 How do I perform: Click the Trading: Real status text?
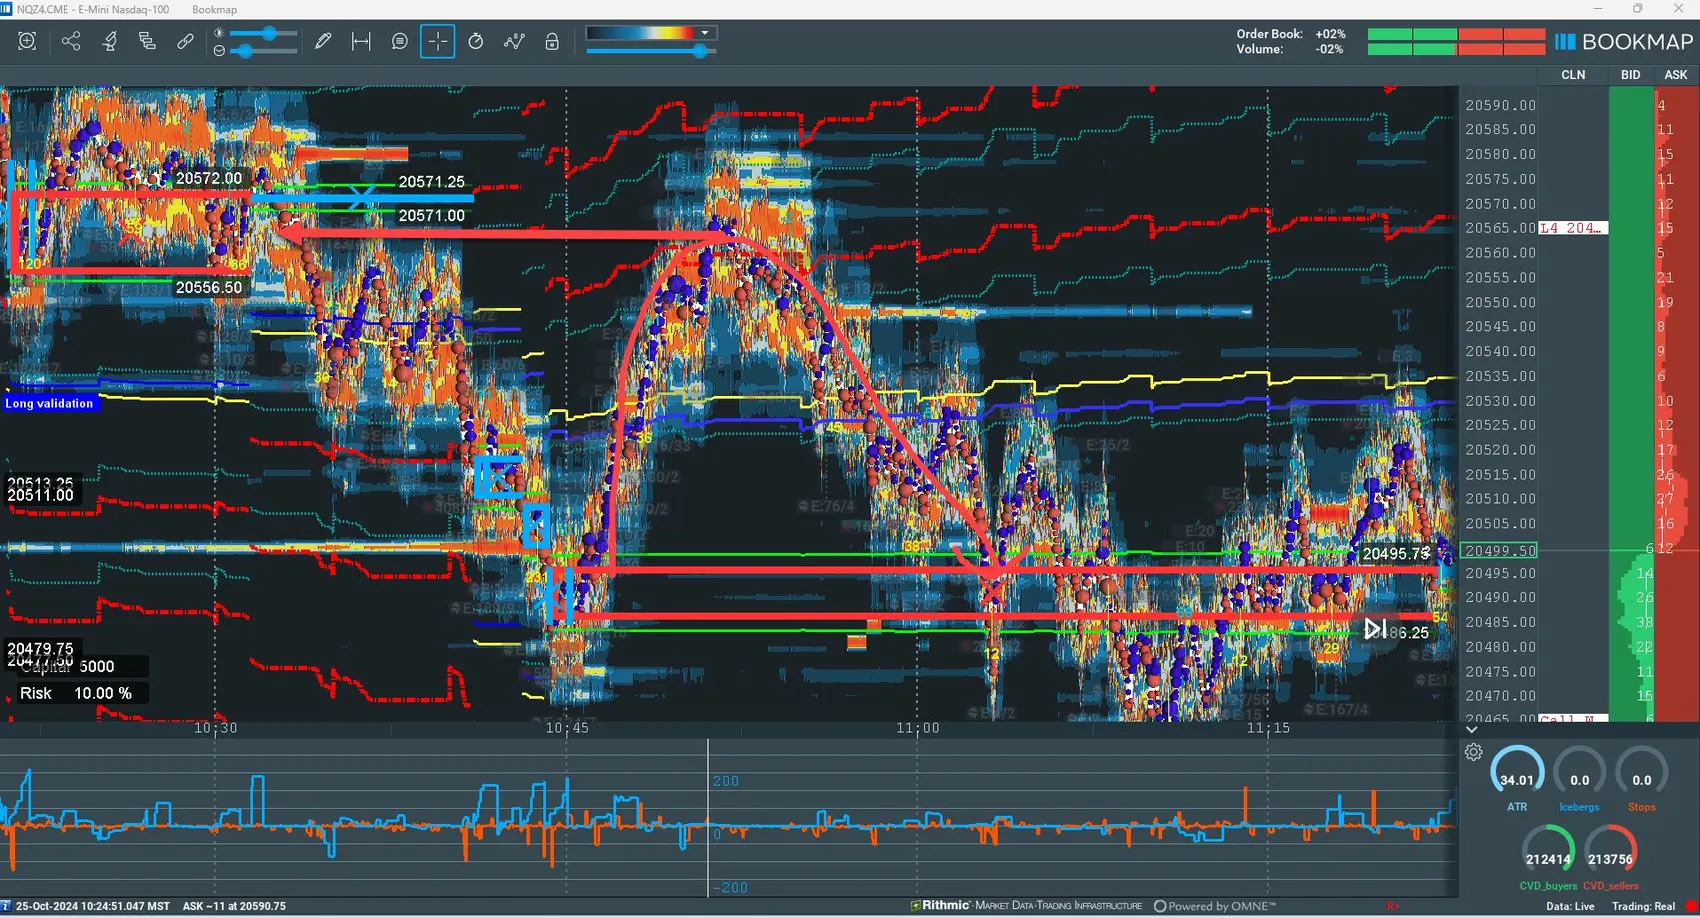click(1643, 906)
